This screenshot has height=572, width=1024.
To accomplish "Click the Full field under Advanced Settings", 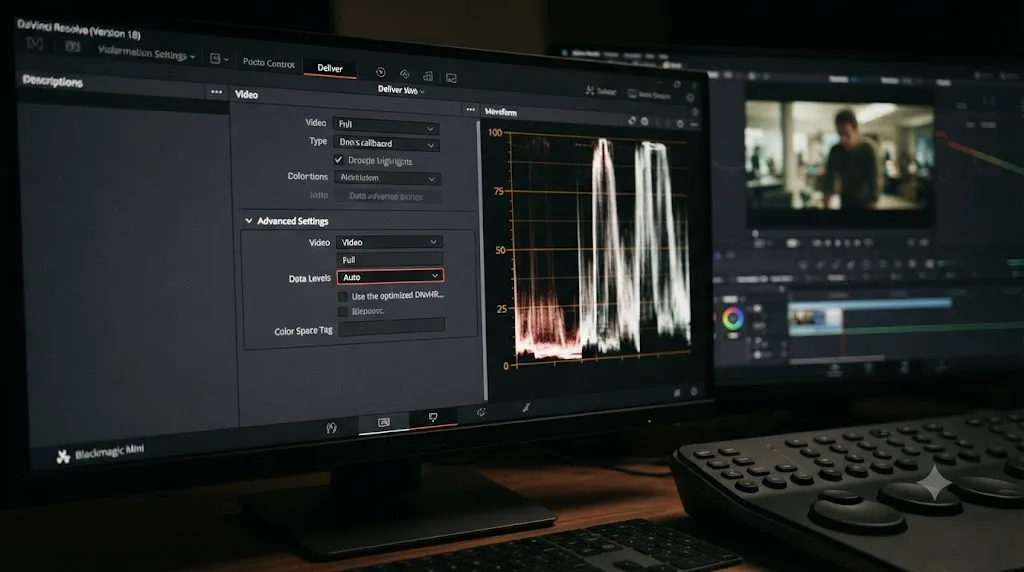I will (x=390, y=259).
